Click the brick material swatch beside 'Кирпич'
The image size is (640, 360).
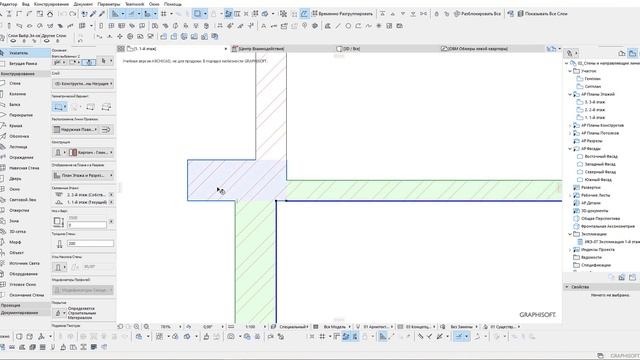[x=73, y=152]
